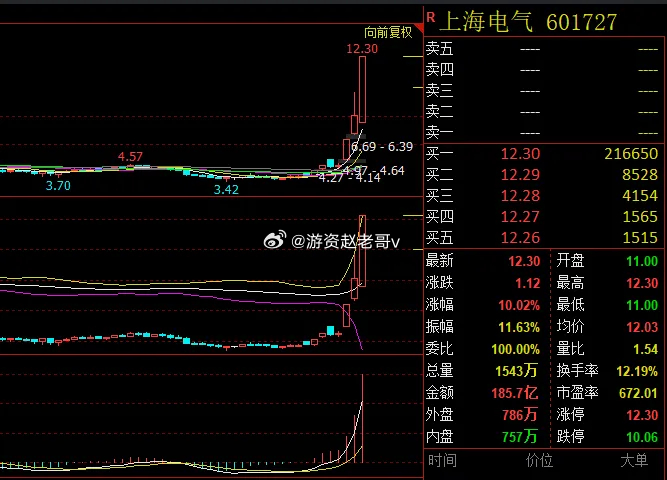Click the latest limit-up candlestick in top chart
Screen dimensions: 667x480
(362, 90)
